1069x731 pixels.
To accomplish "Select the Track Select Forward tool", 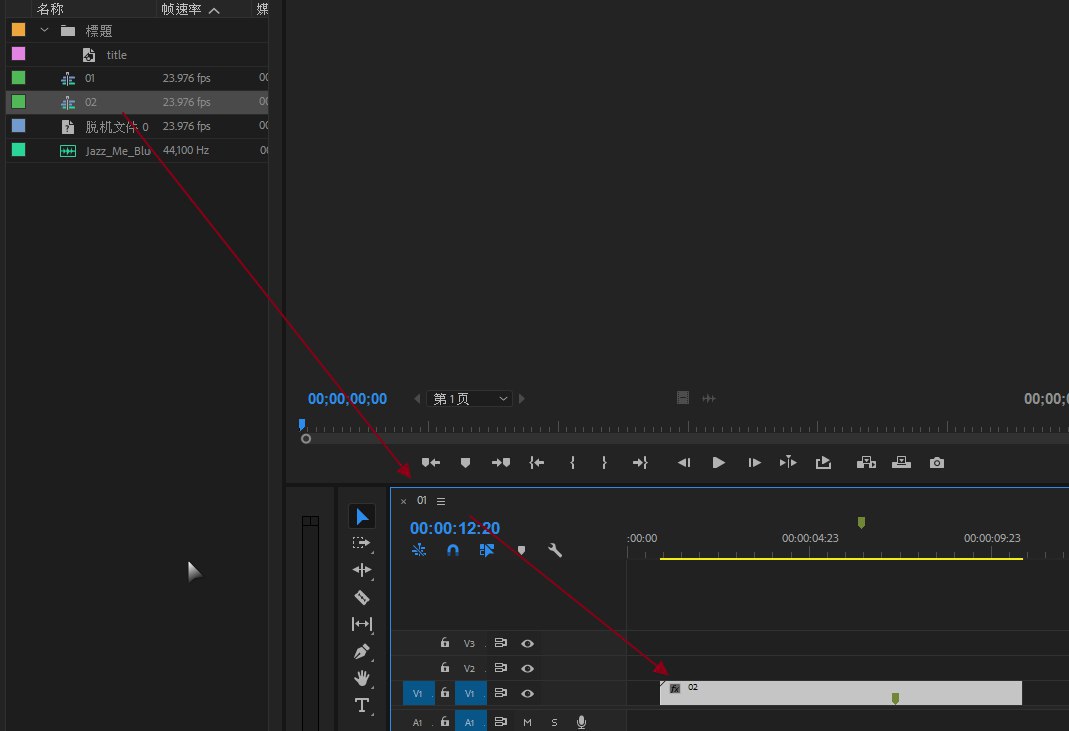I will (362, 543).
